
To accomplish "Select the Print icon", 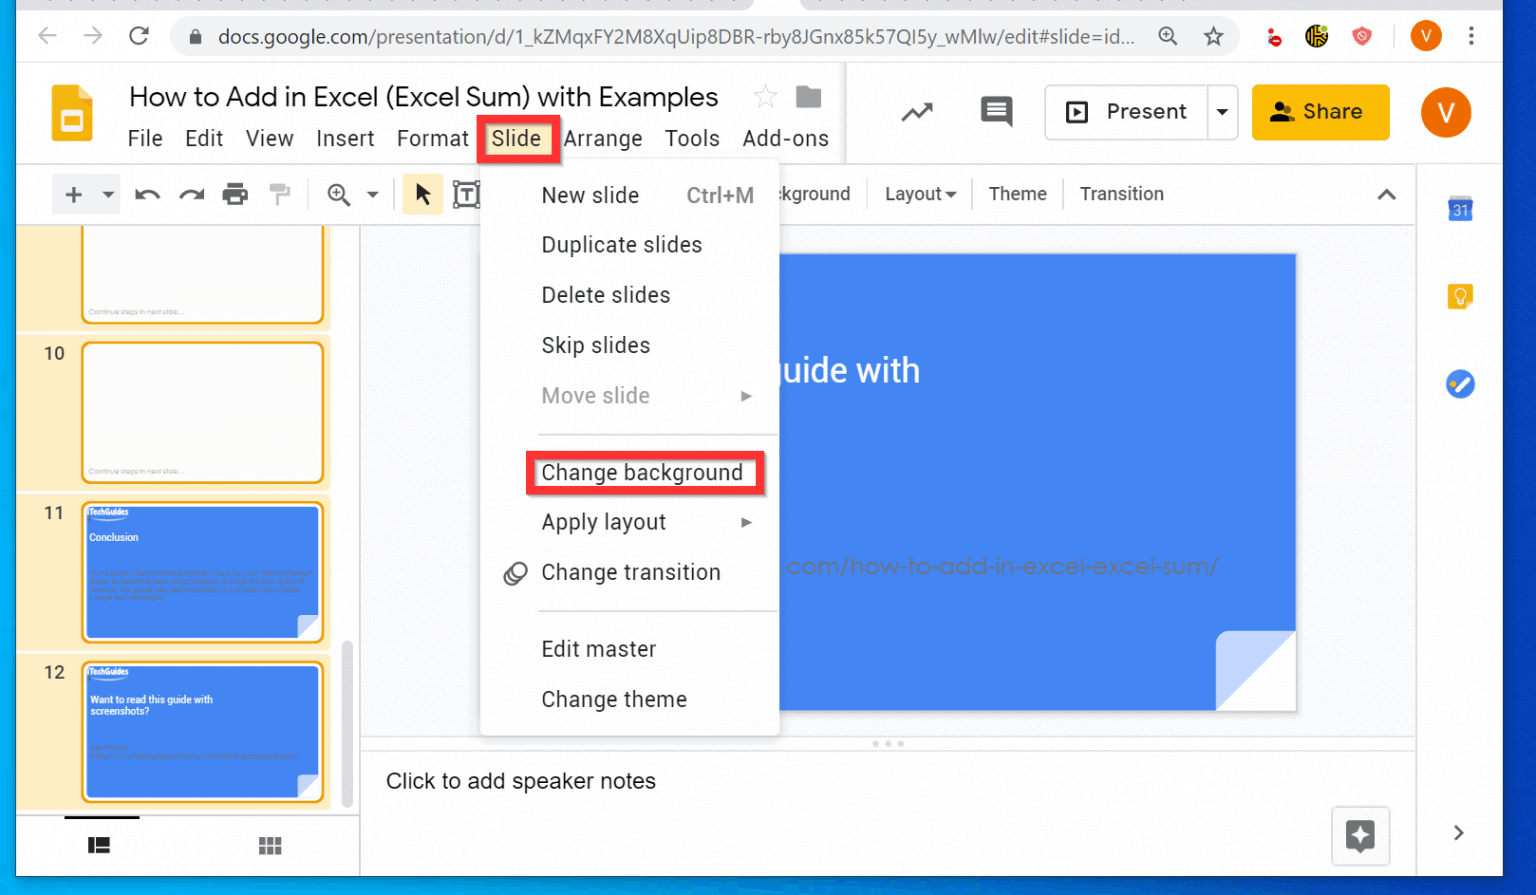I will [235, 194].
